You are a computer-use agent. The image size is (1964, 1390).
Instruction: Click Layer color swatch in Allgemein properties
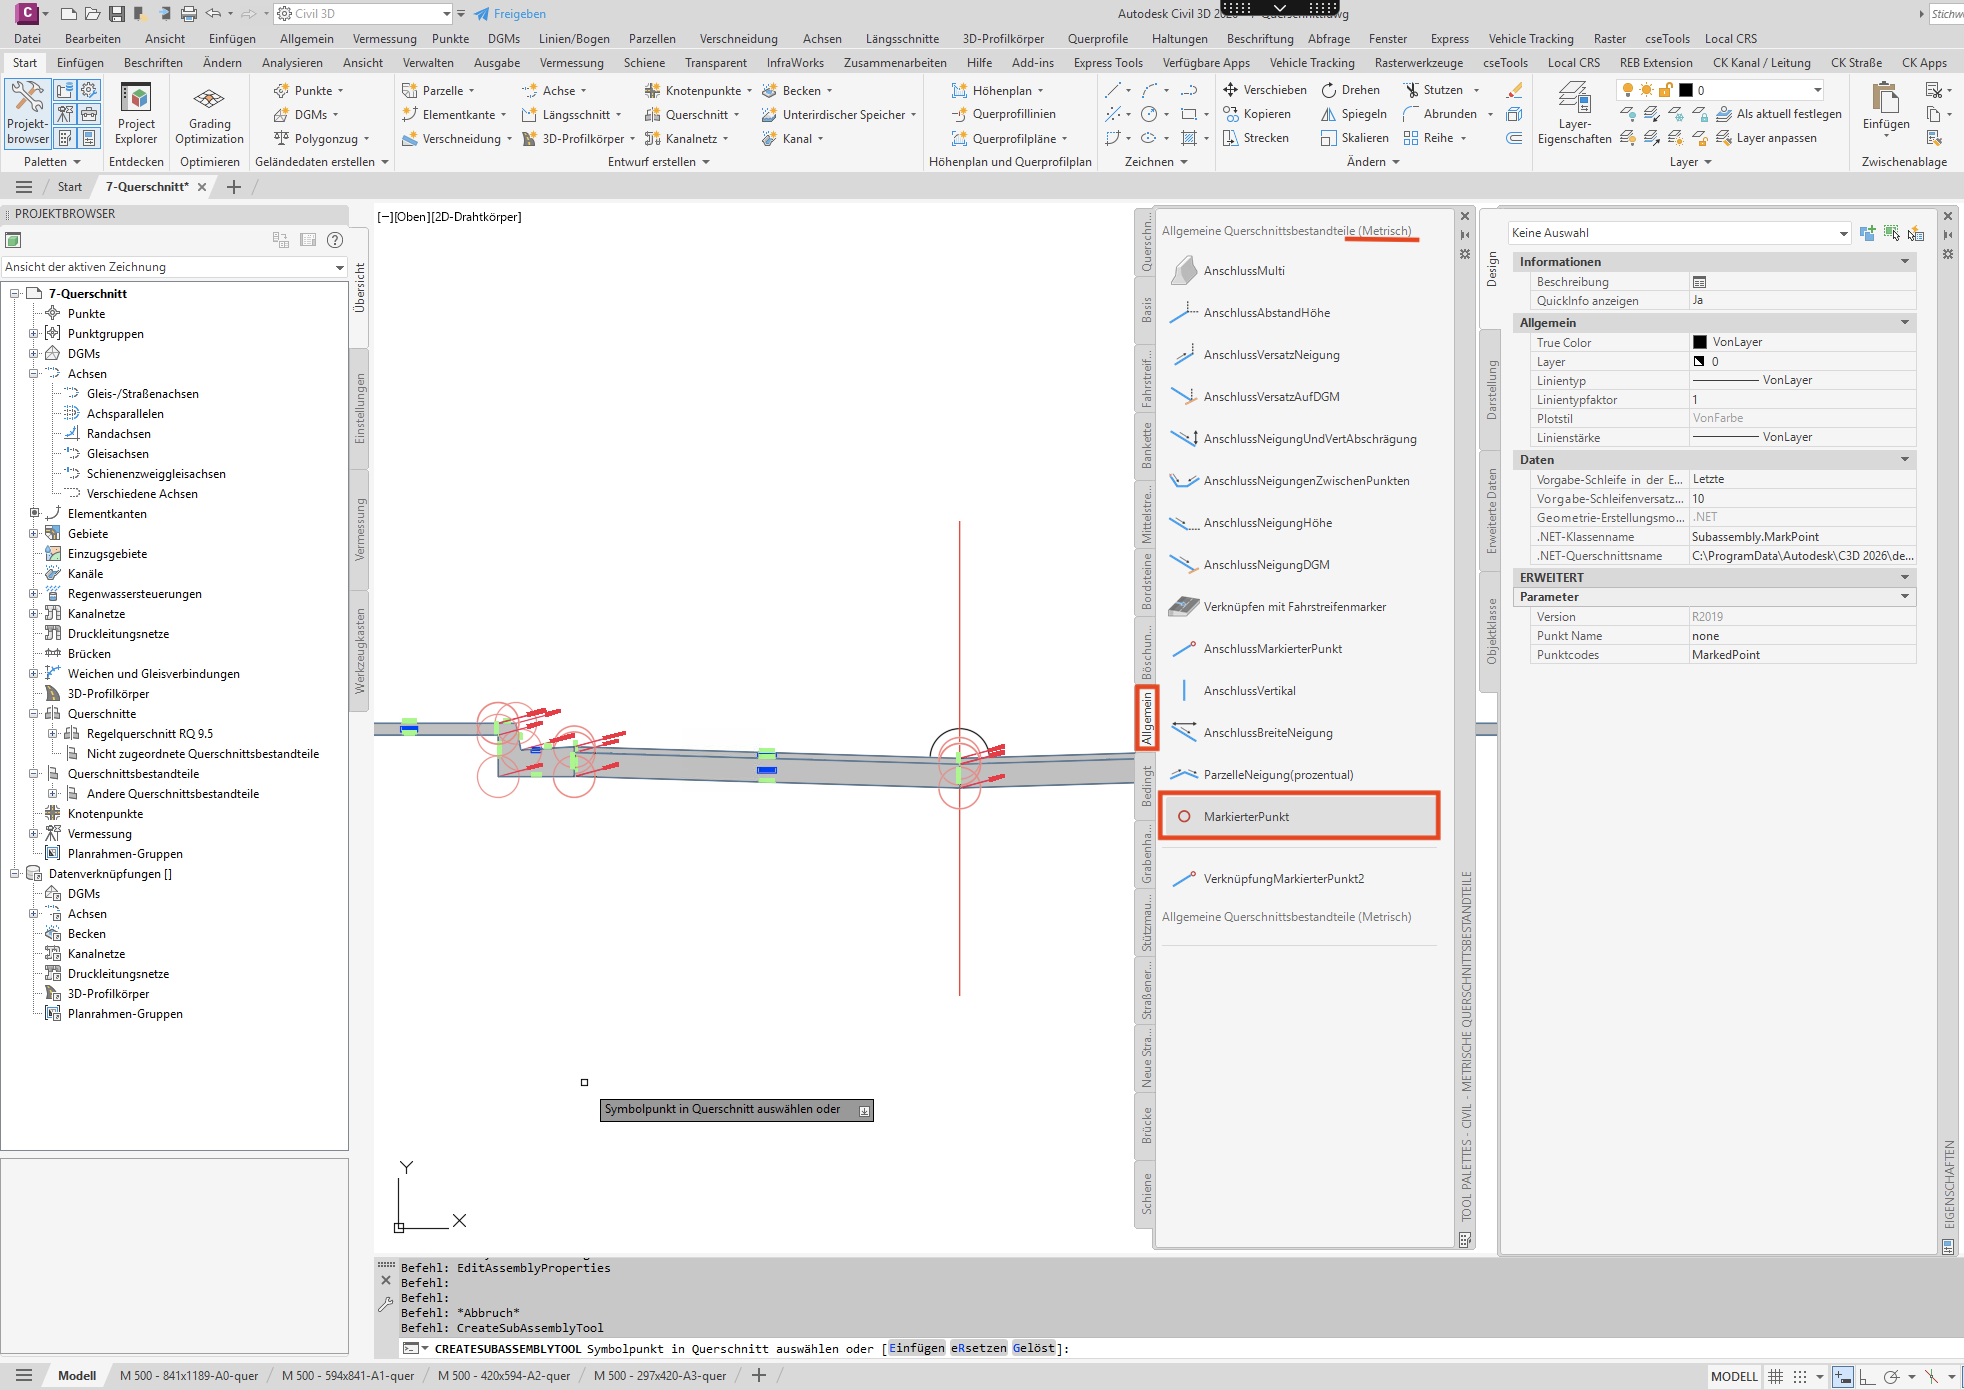point(1699,361)
